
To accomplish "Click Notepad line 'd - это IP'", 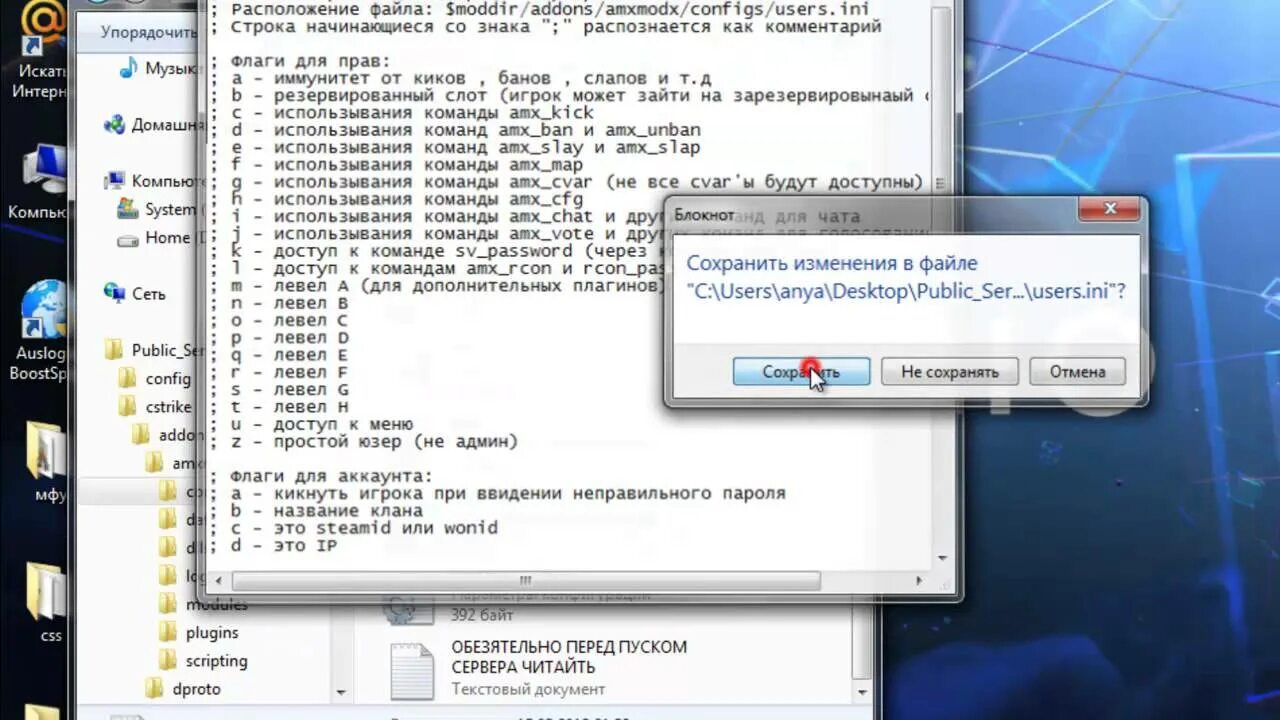I will (273, 545).
